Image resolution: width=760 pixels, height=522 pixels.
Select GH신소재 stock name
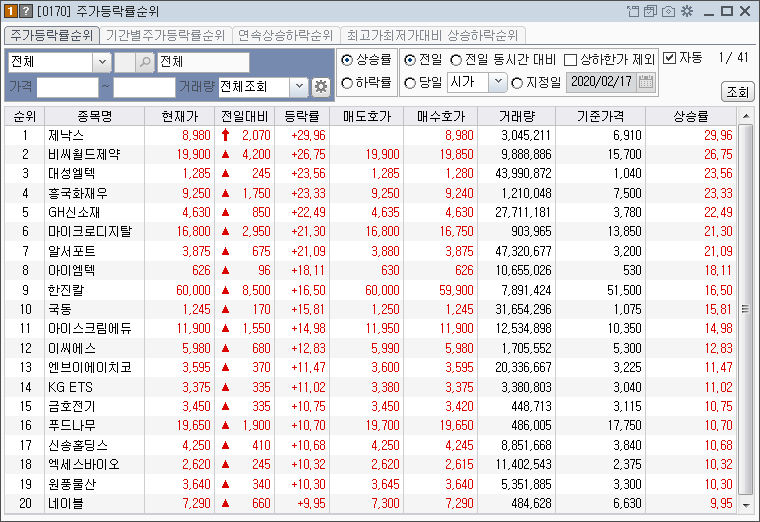tap(74, 212)
